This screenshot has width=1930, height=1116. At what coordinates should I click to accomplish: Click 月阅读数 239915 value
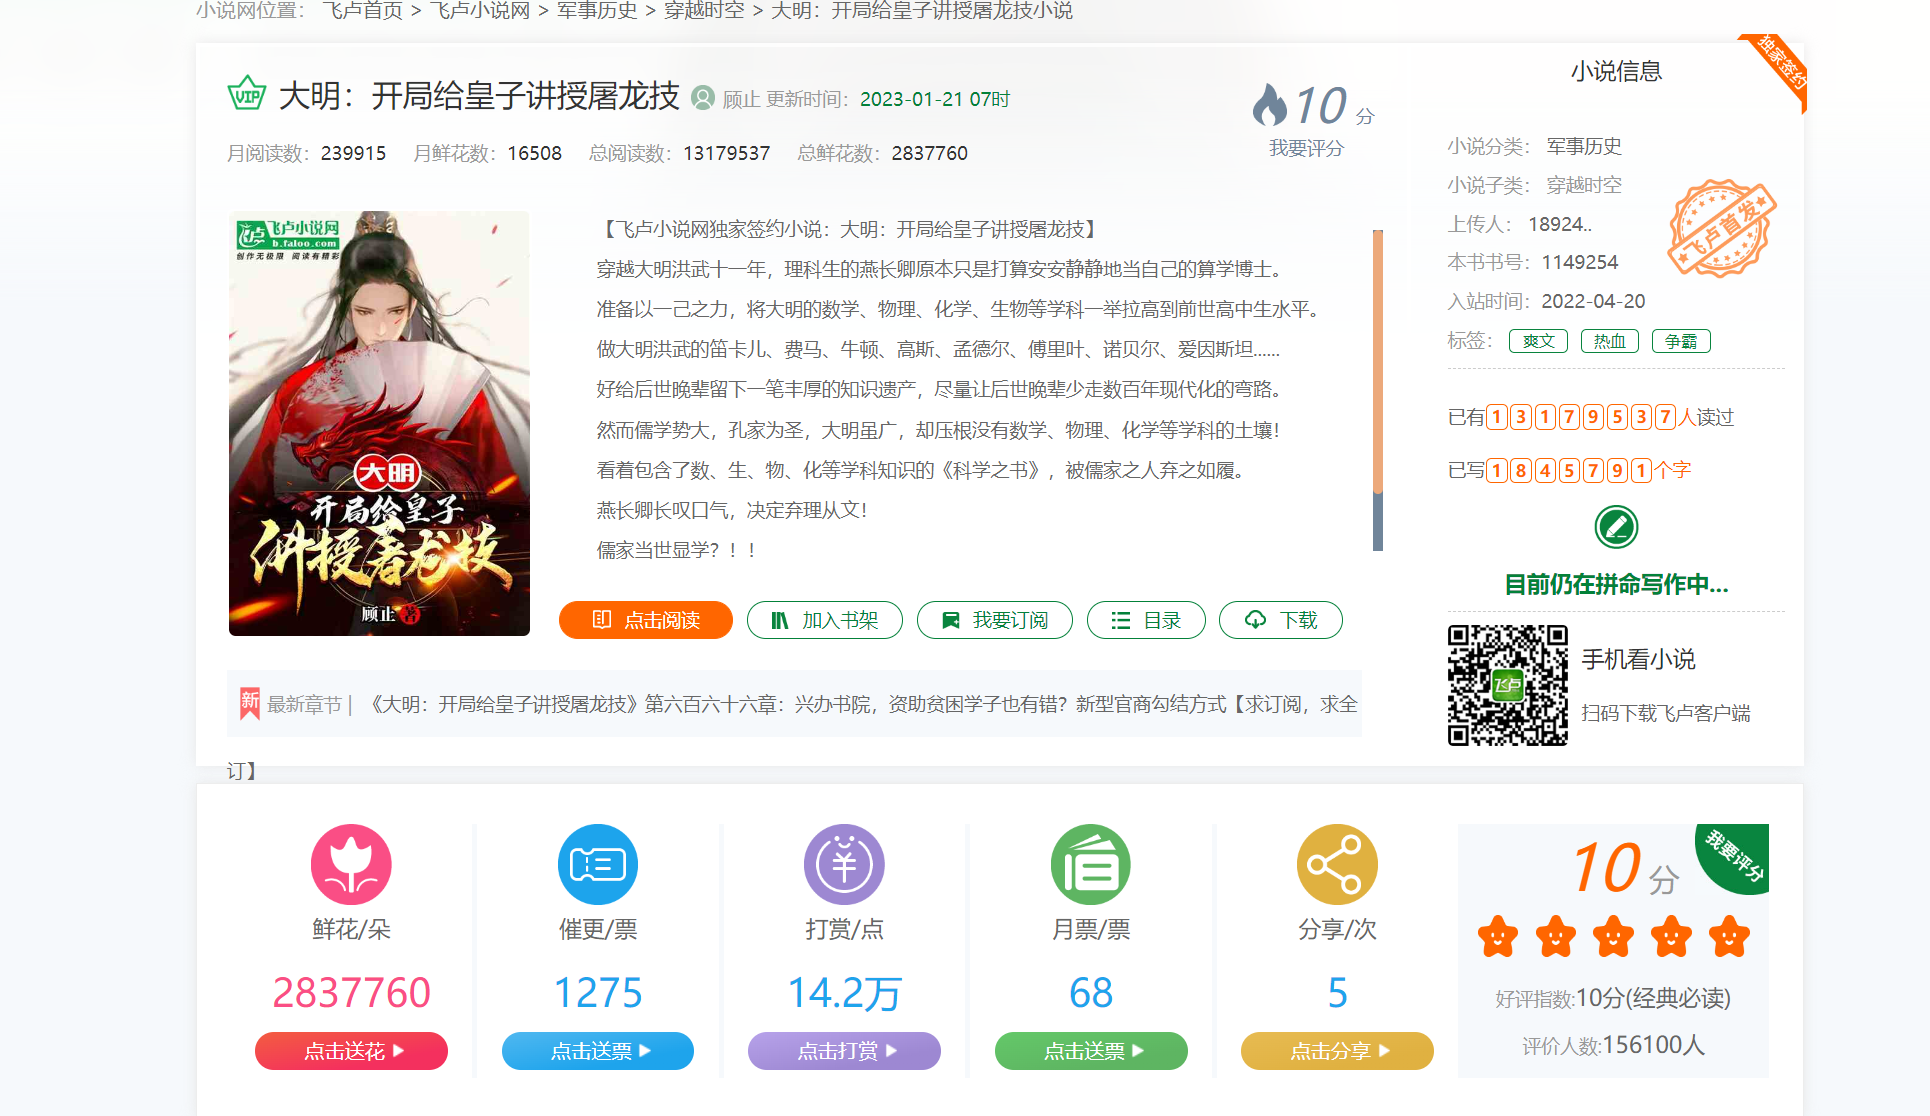point(353,153)
